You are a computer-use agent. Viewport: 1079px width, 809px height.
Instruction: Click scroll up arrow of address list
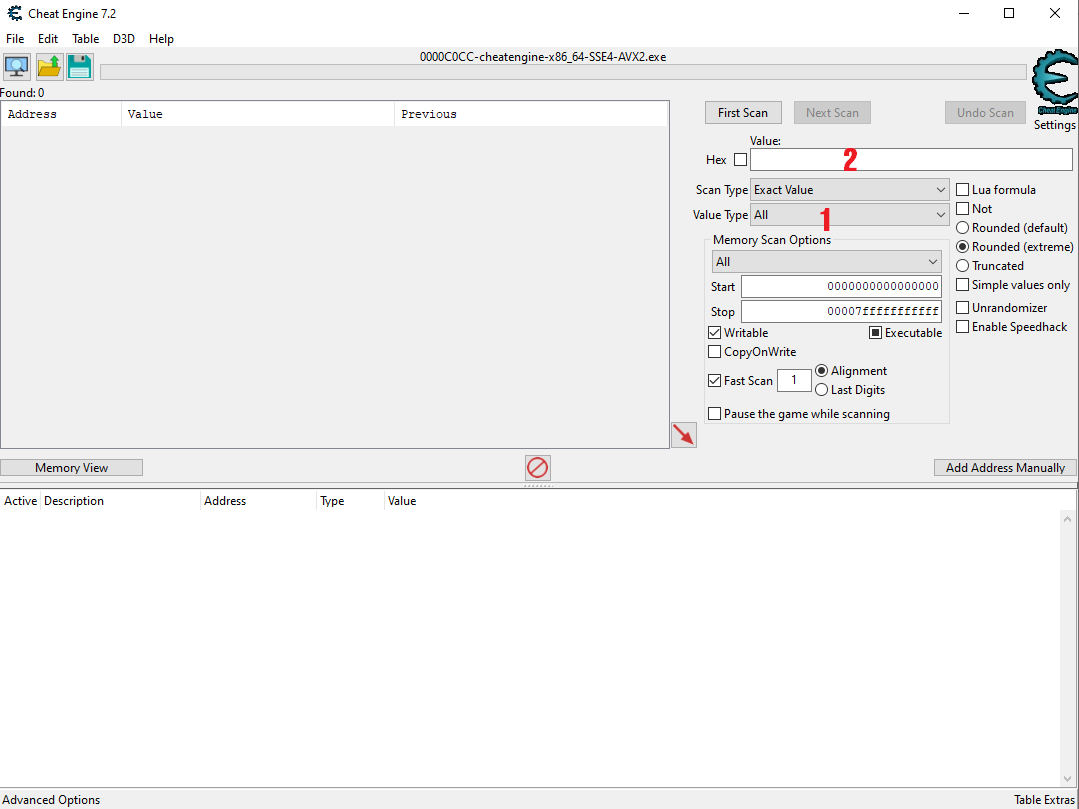tap(1068, 519)
